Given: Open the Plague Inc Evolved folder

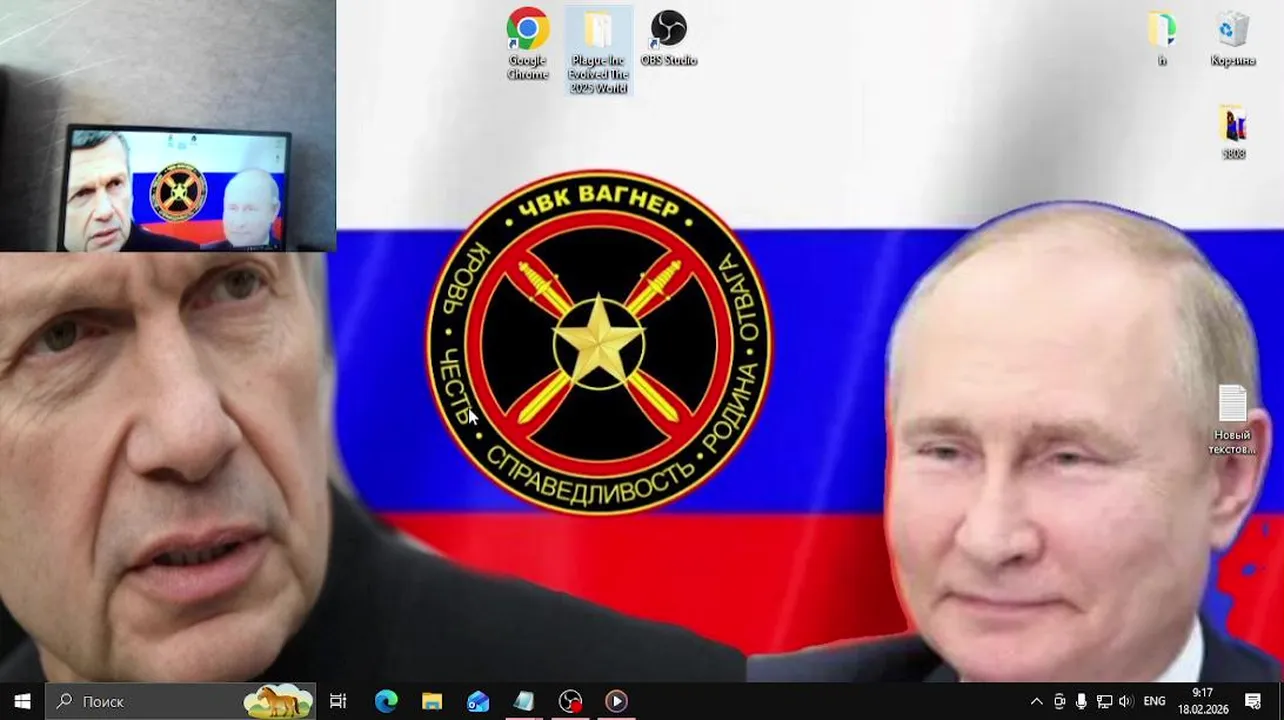Looking at the screenshot, I should pos(598,50).
